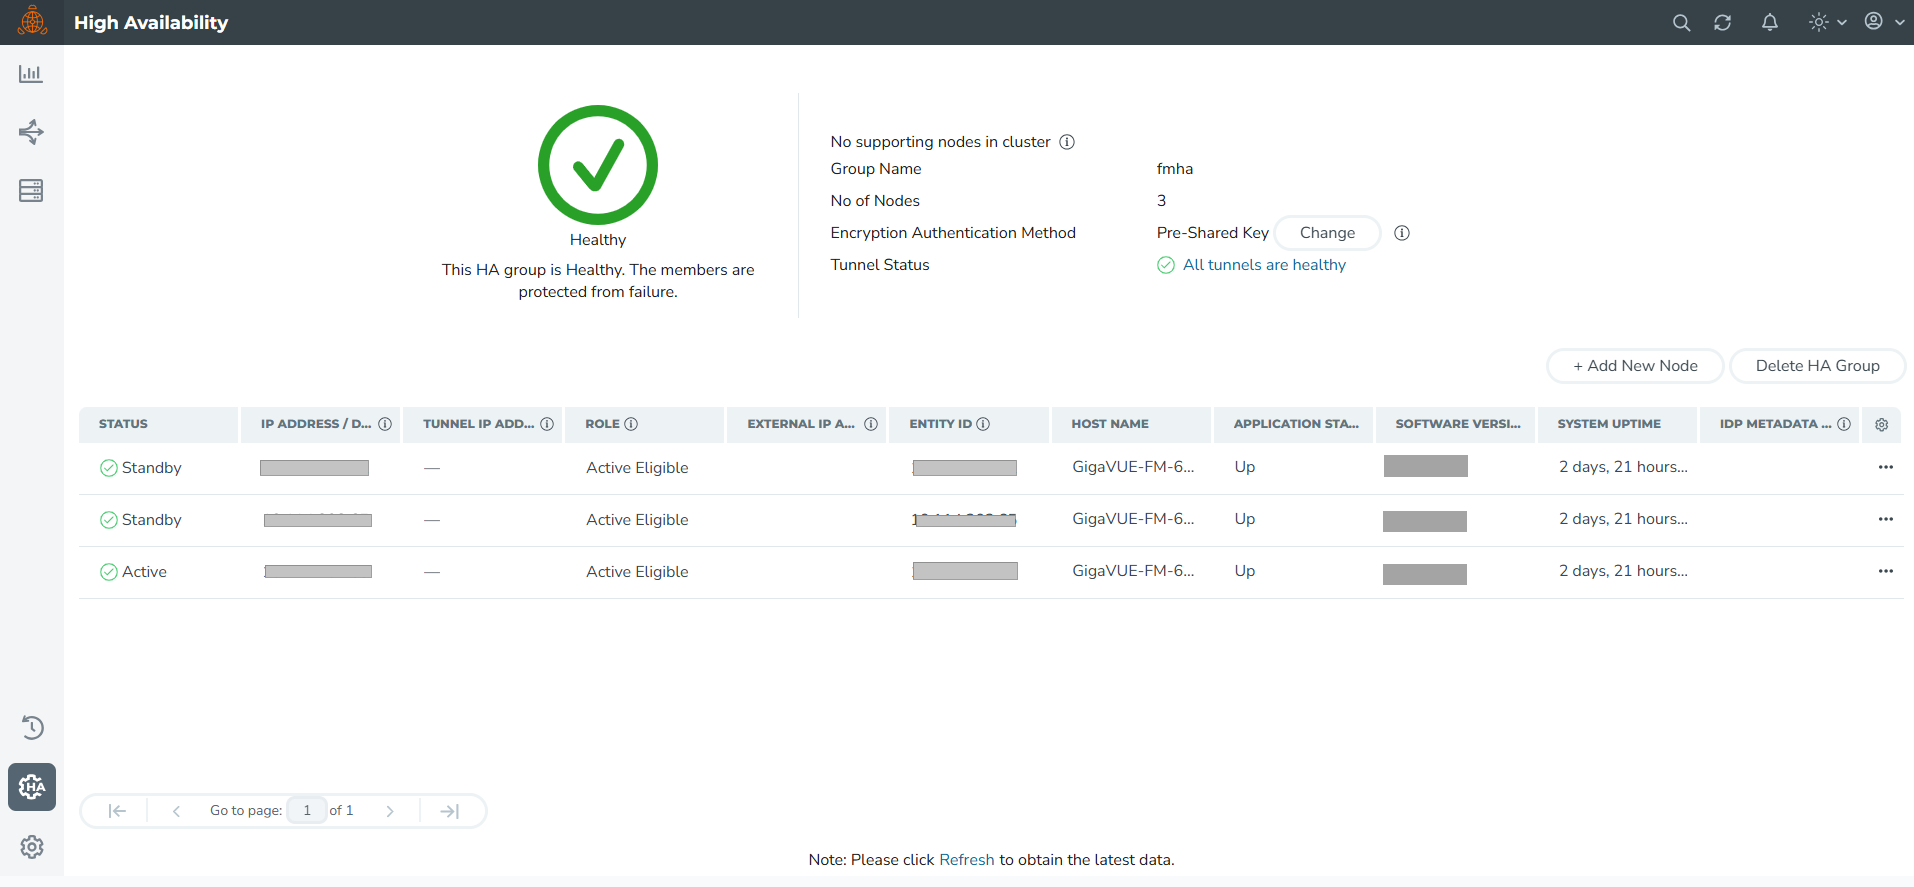Open the inventory server rack sidebar icon
Screen dimensions: 1914x887
[31, 191]
